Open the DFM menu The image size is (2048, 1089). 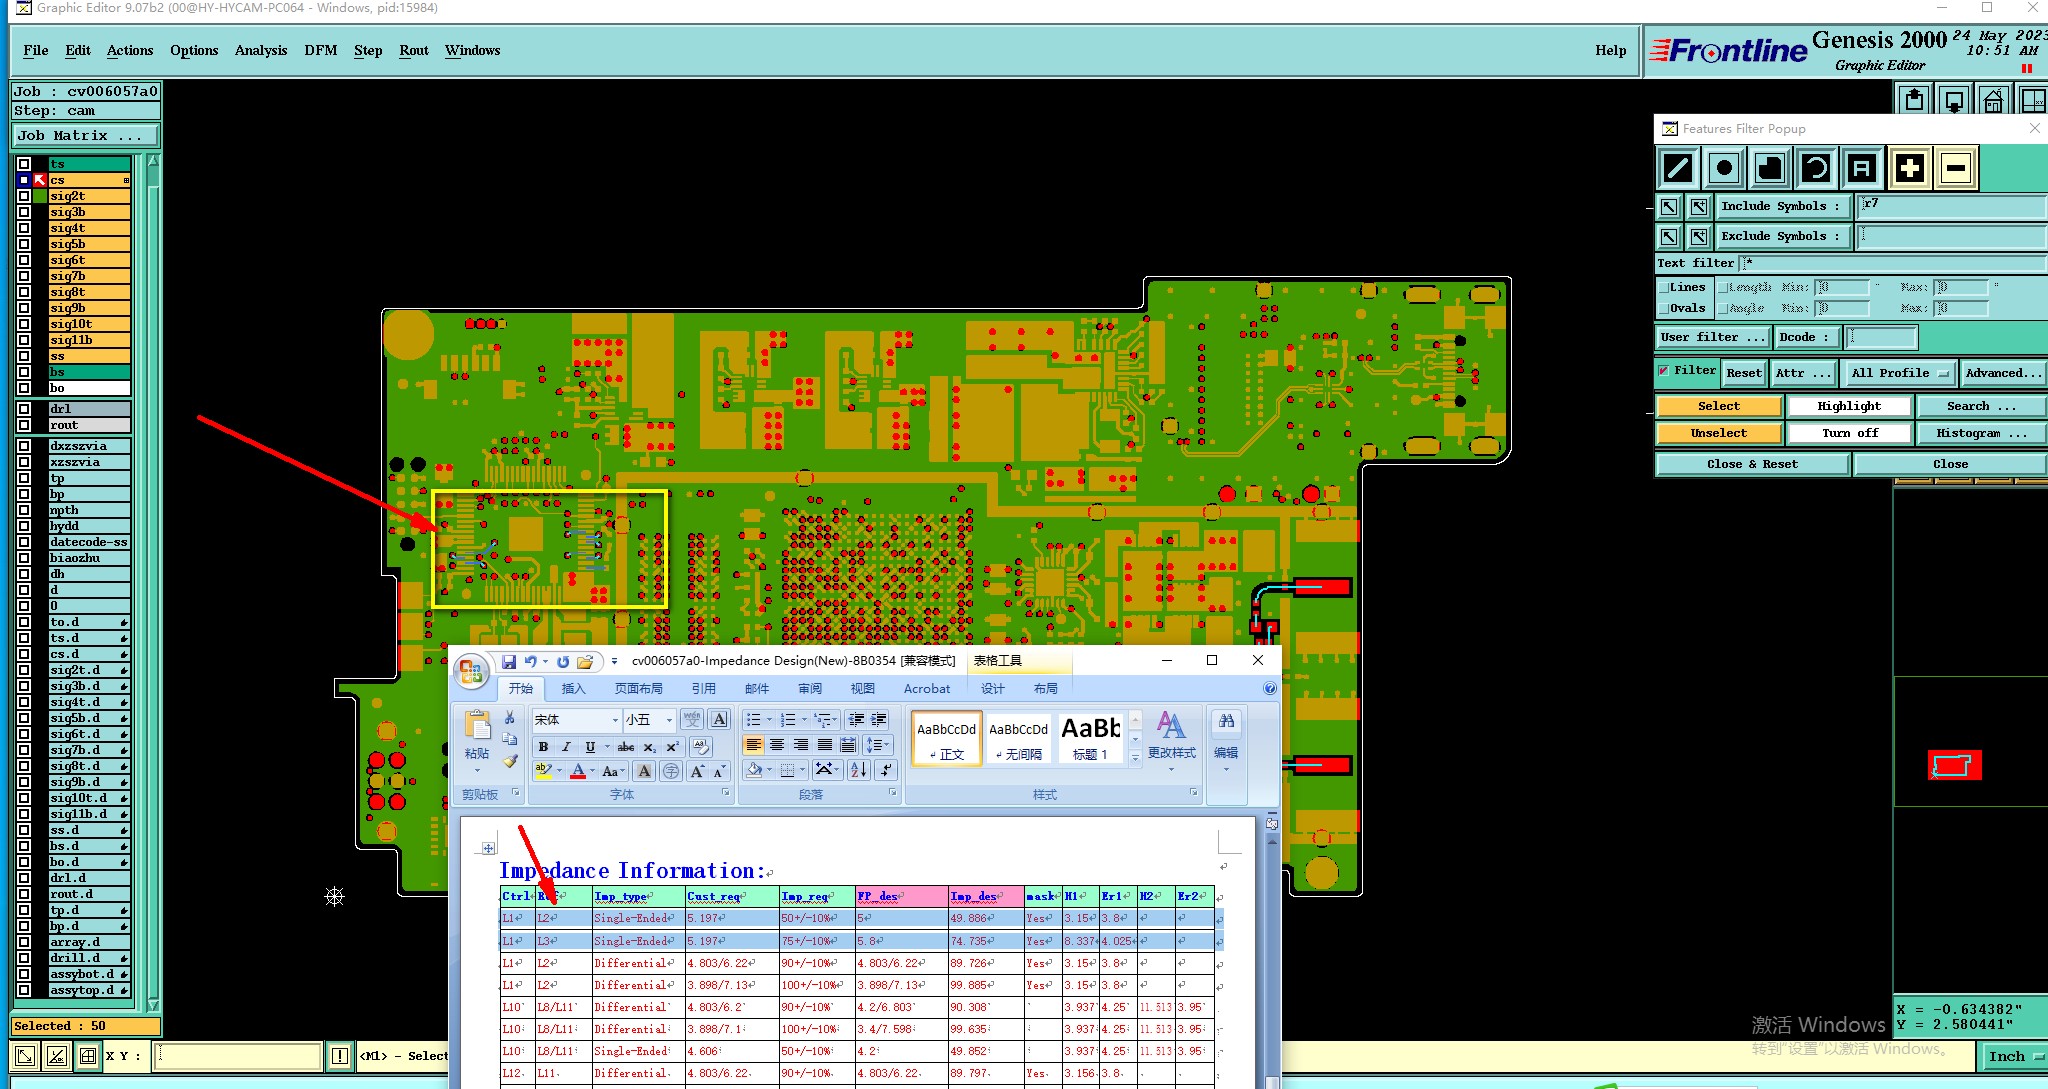(320, 50)
